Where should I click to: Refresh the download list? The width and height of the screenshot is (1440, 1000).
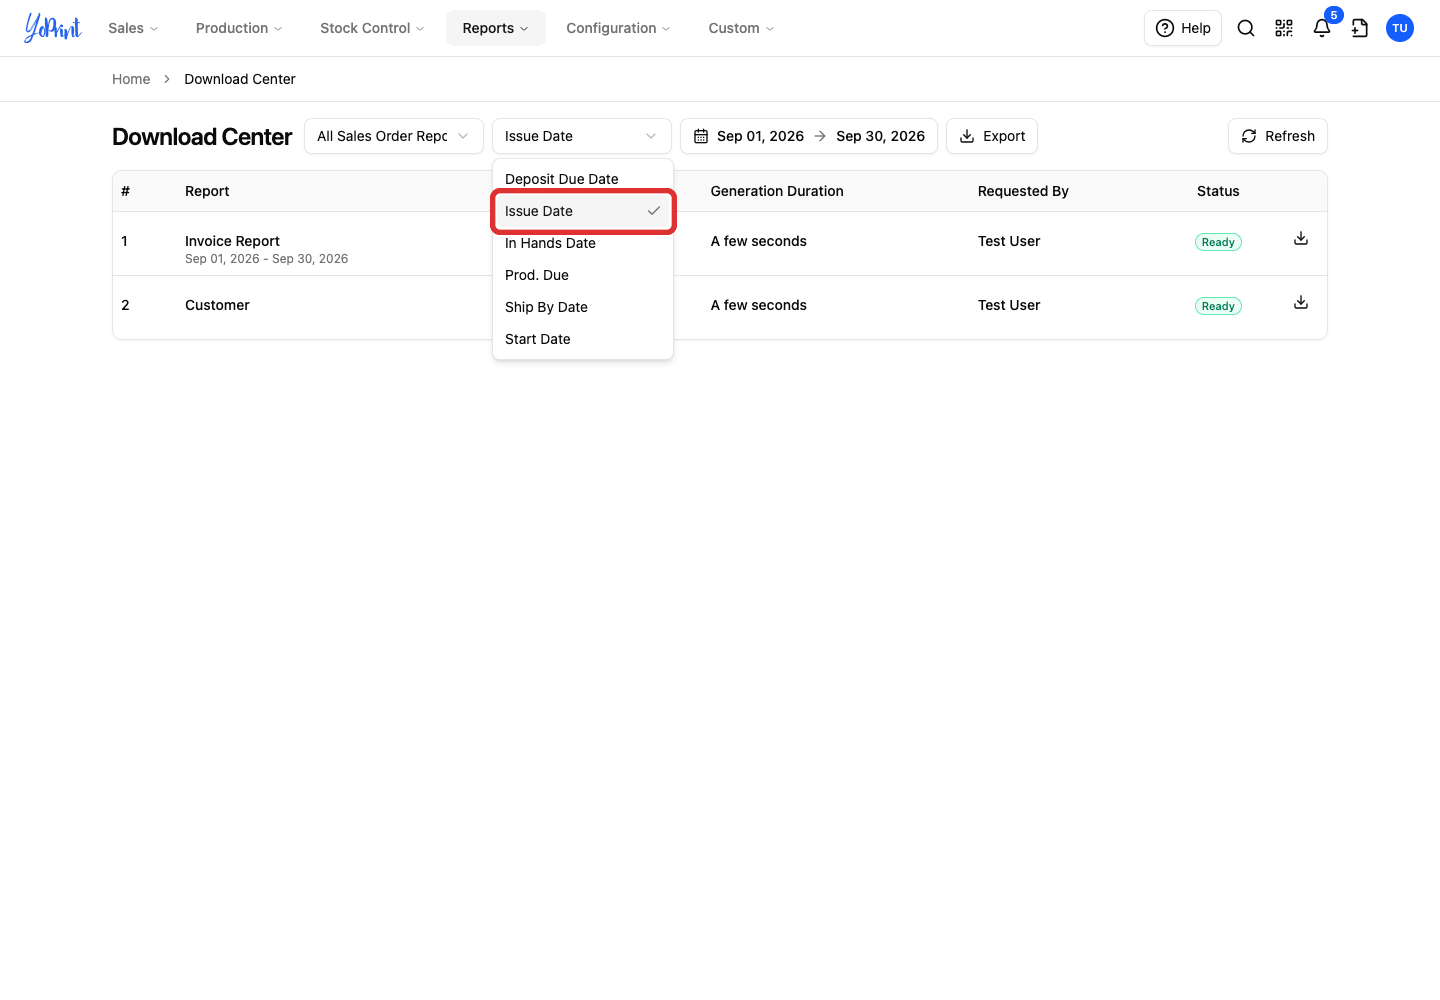[x=1278, y=136]
